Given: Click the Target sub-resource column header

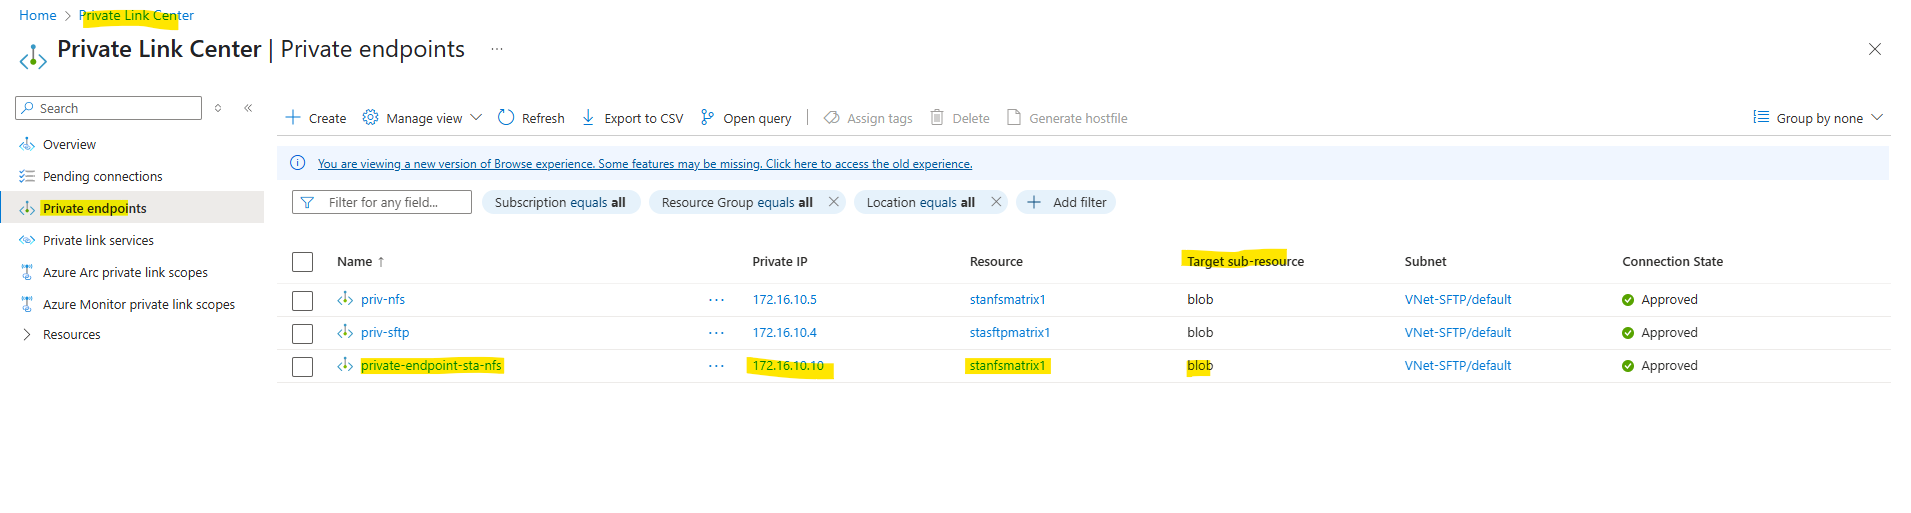Looking at the screenshot, I should pyautogui.click(x=1245, y=261).
